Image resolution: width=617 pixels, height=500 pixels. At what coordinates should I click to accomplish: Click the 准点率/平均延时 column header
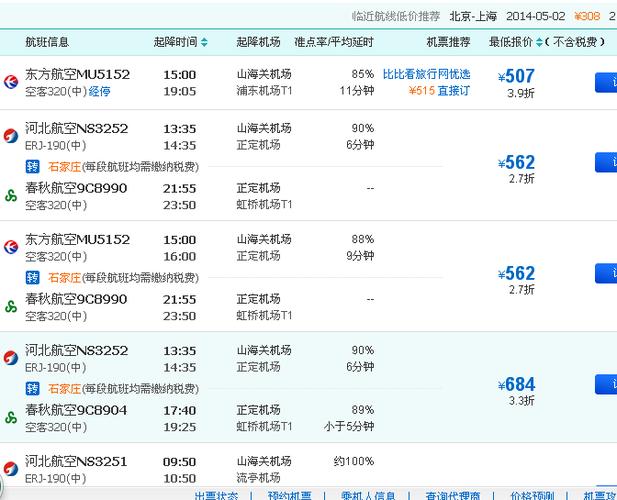coord(334,42)
